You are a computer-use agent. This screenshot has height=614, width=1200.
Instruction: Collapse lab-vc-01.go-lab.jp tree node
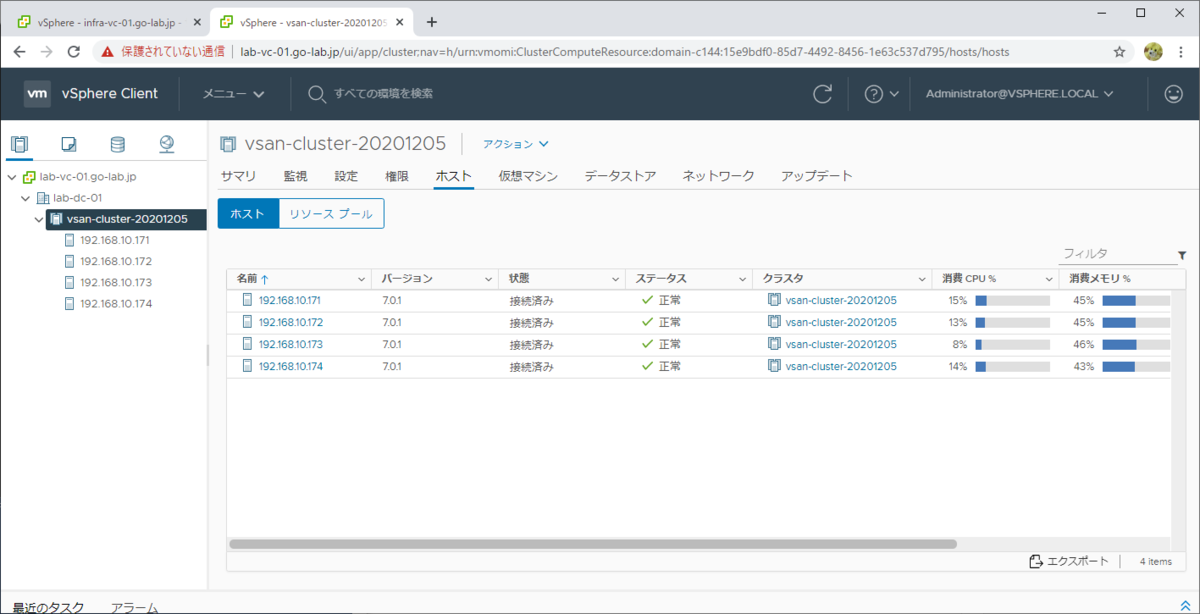[x=11, y=177]
